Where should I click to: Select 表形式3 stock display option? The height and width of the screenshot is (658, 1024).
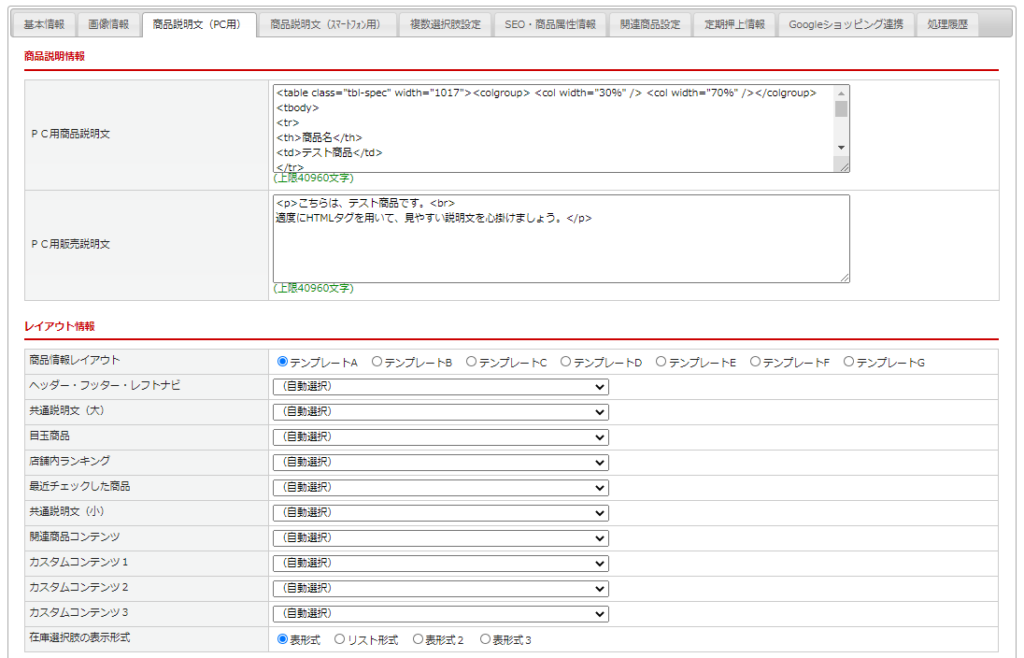coord(486,639)
